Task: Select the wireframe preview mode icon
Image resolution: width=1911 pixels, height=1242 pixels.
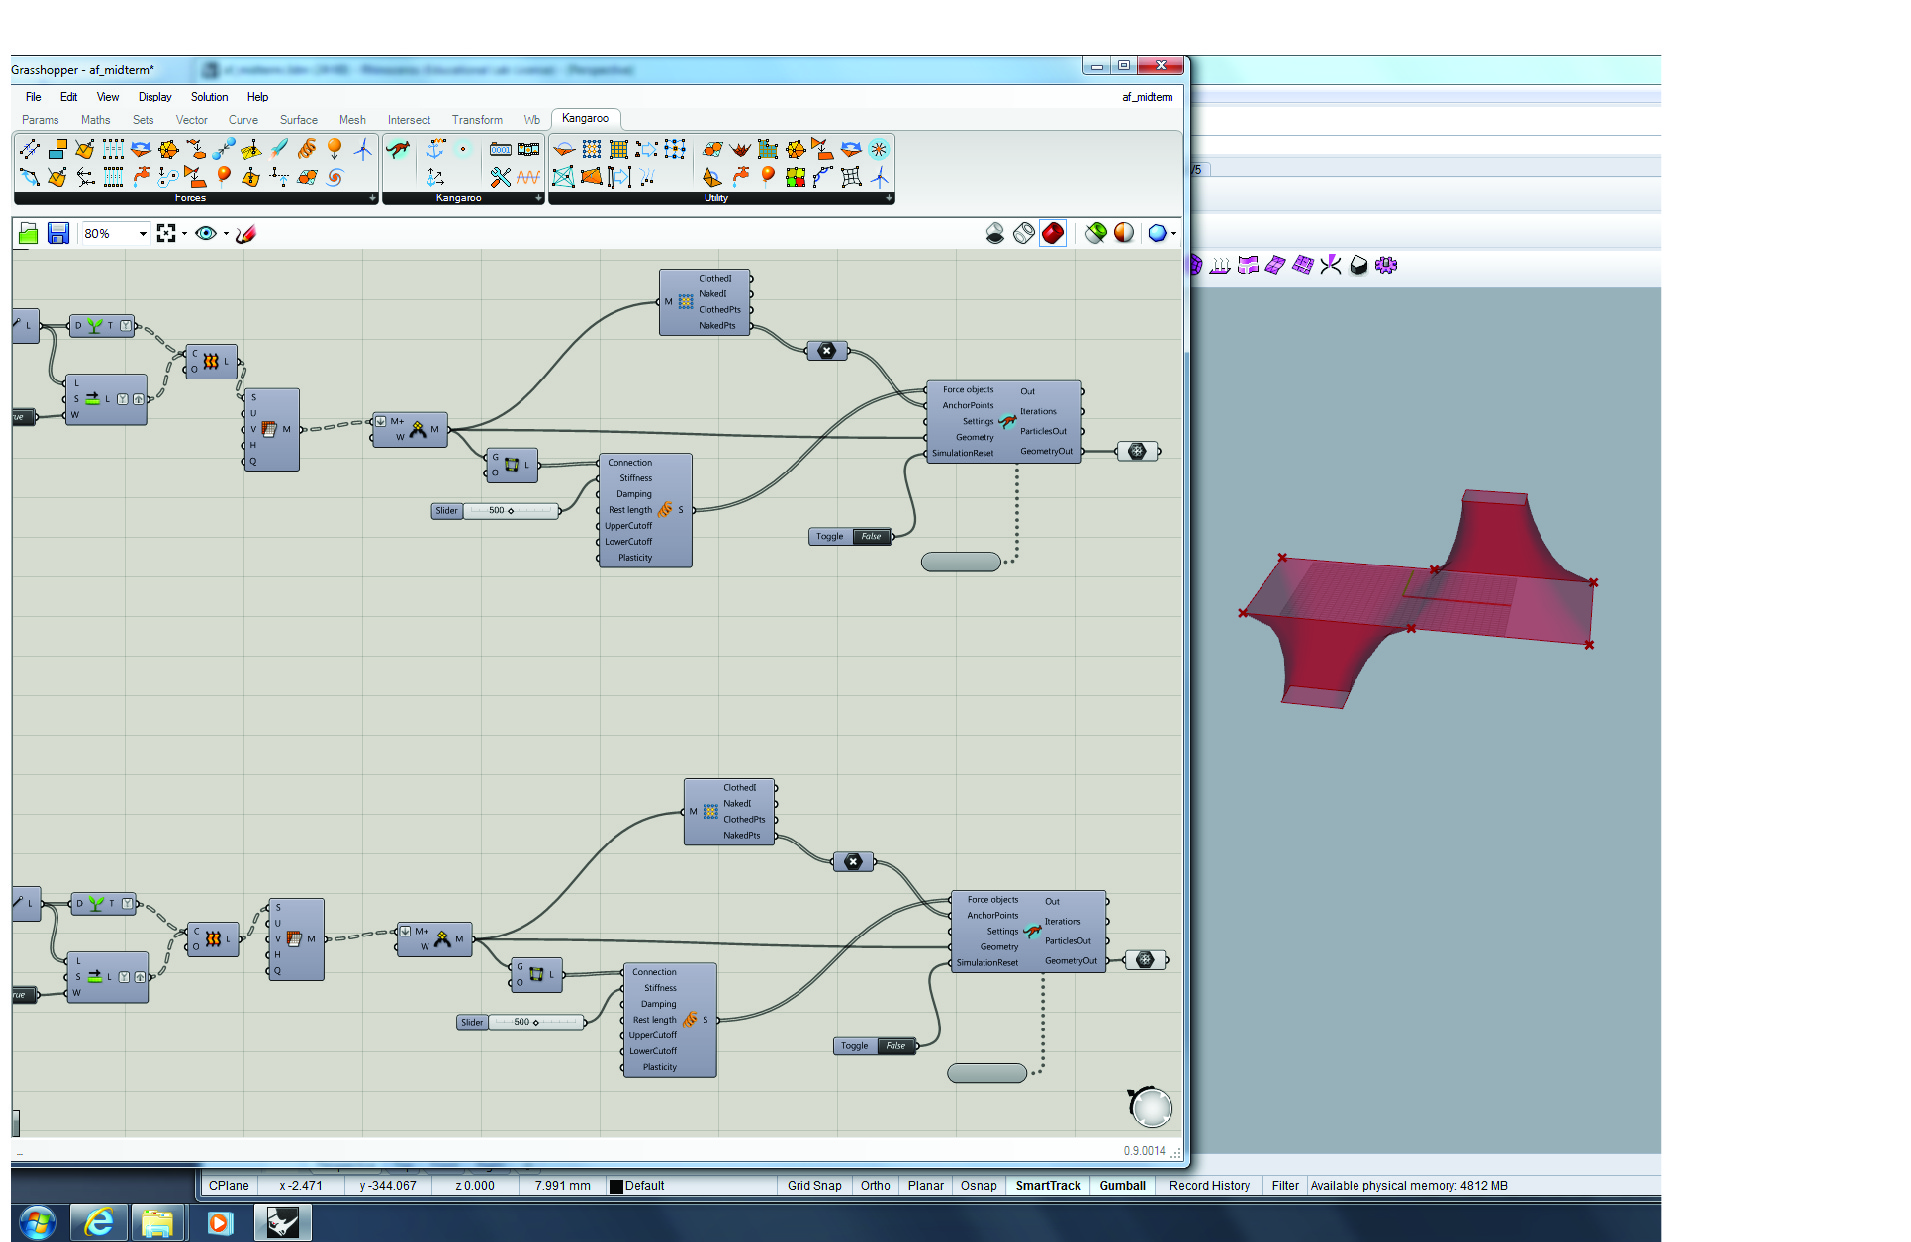Action: click(1024, 234)
